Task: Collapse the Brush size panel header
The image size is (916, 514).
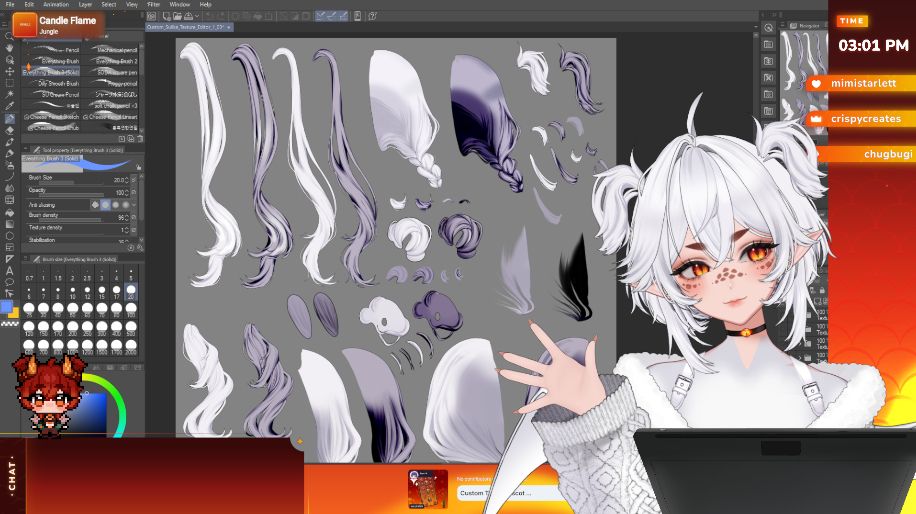Action: [x=26, y=258]
